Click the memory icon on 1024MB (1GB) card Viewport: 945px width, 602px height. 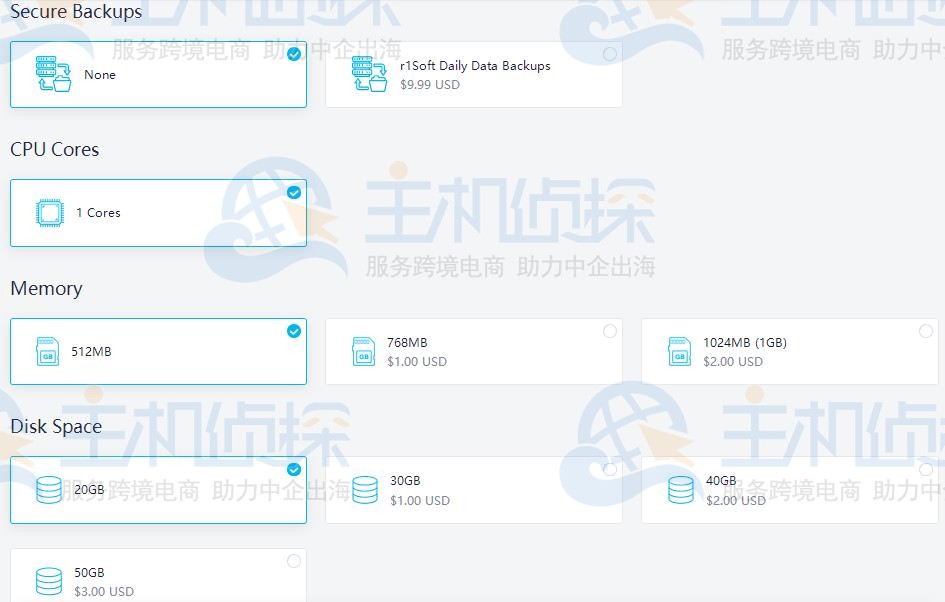(680, 351)
